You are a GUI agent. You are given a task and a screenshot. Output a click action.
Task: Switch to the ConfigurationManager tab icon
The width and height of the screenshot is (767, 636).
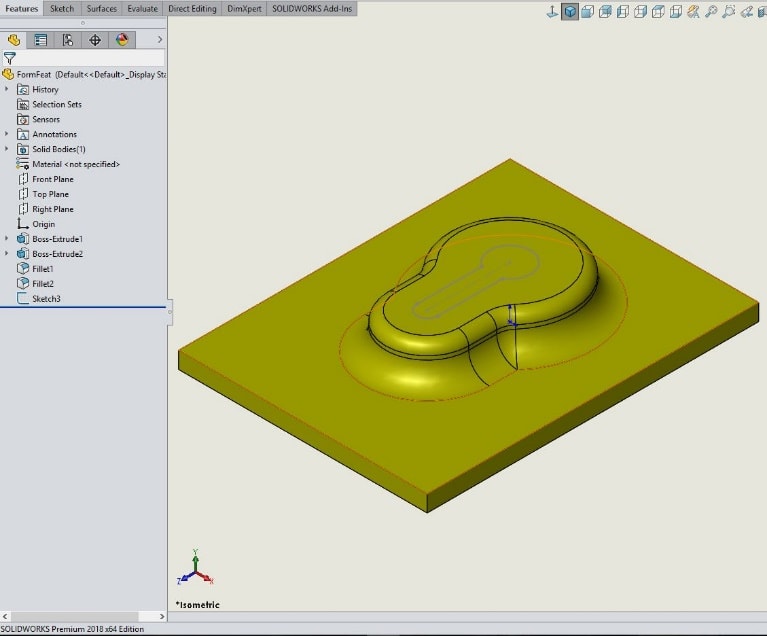point(68,40)
